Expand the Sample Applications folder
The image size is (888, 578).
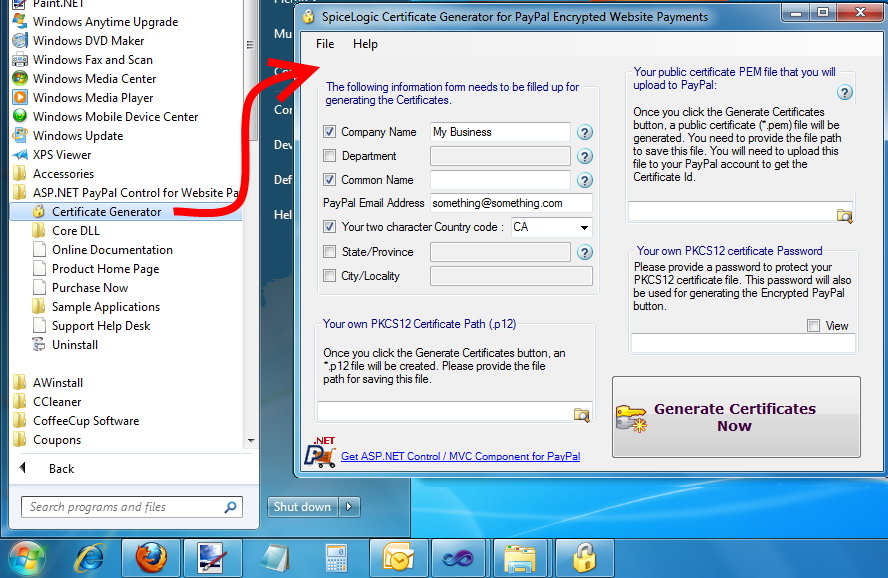click(x=106, y=307)
